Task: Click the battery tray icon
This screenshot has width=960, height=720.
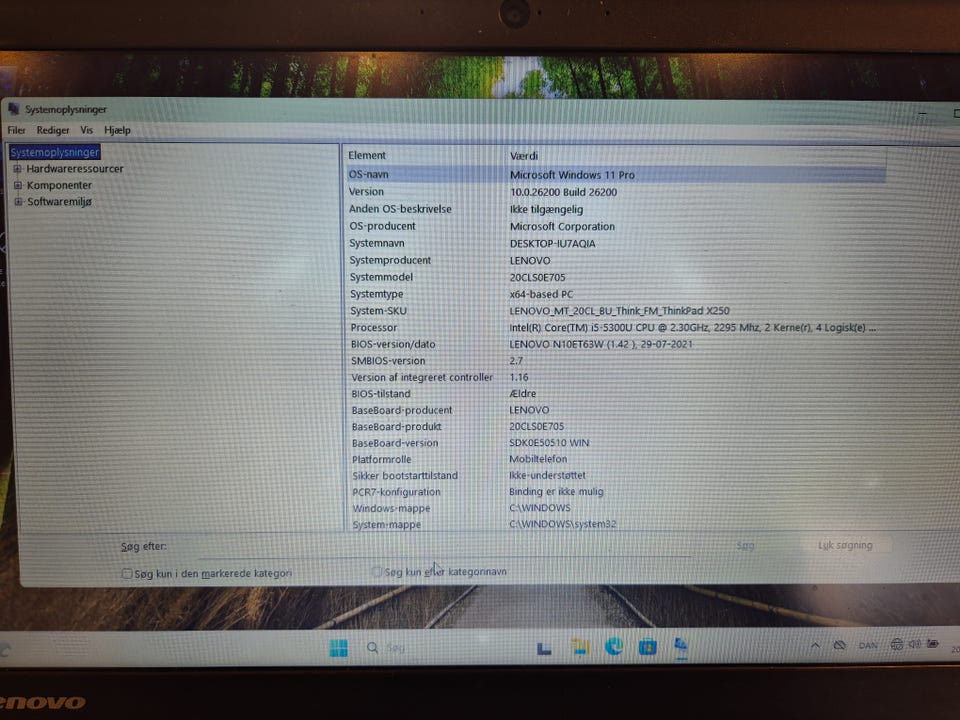Action: pos(932,643)
